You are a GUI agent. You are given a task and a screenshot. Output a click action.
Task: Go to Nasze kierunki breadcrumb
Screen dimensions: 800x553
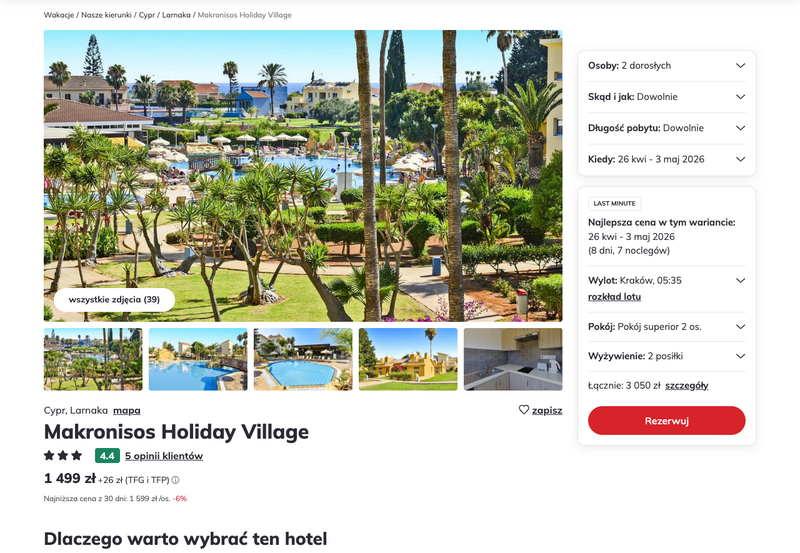pyautogui.click(x=106, y=15)
